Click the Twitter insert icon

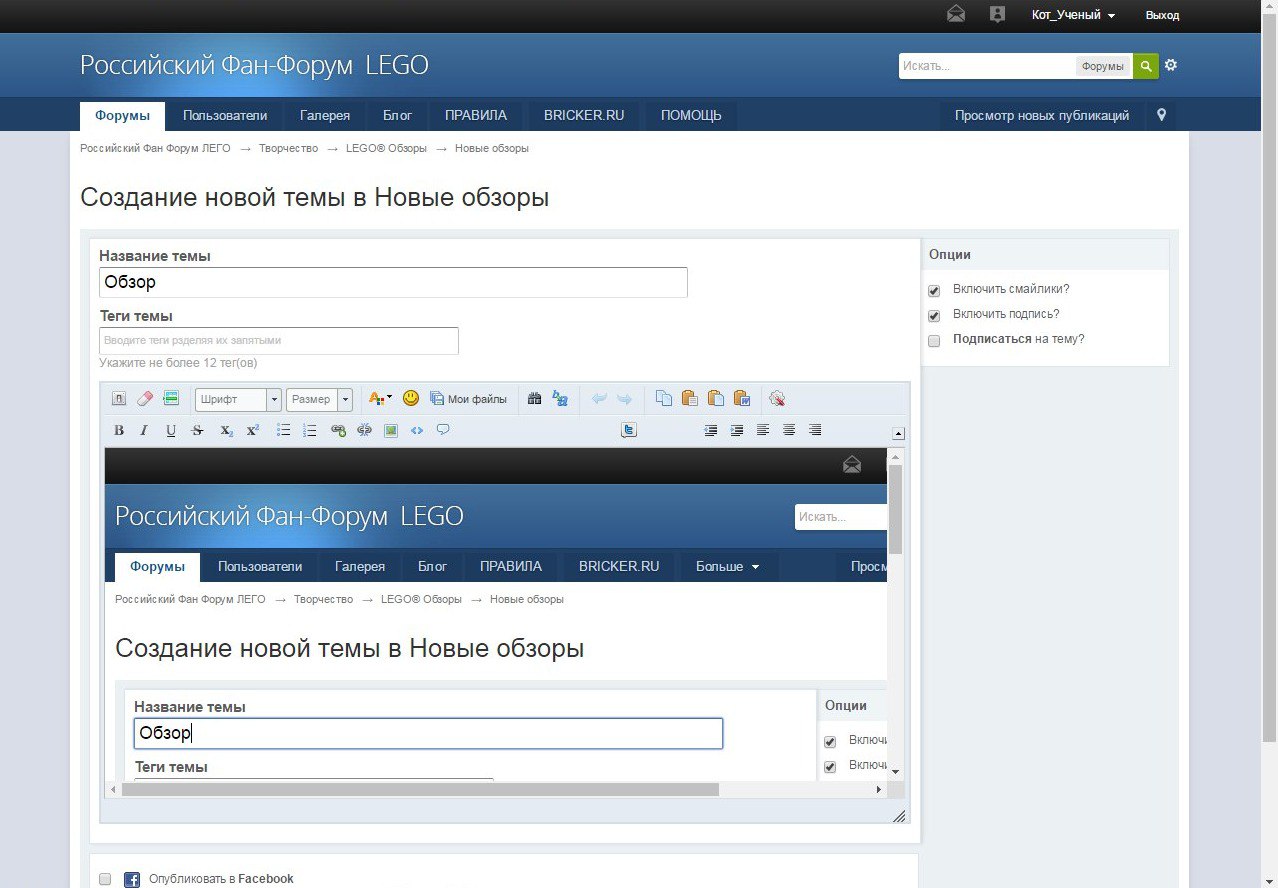(629, 430)
